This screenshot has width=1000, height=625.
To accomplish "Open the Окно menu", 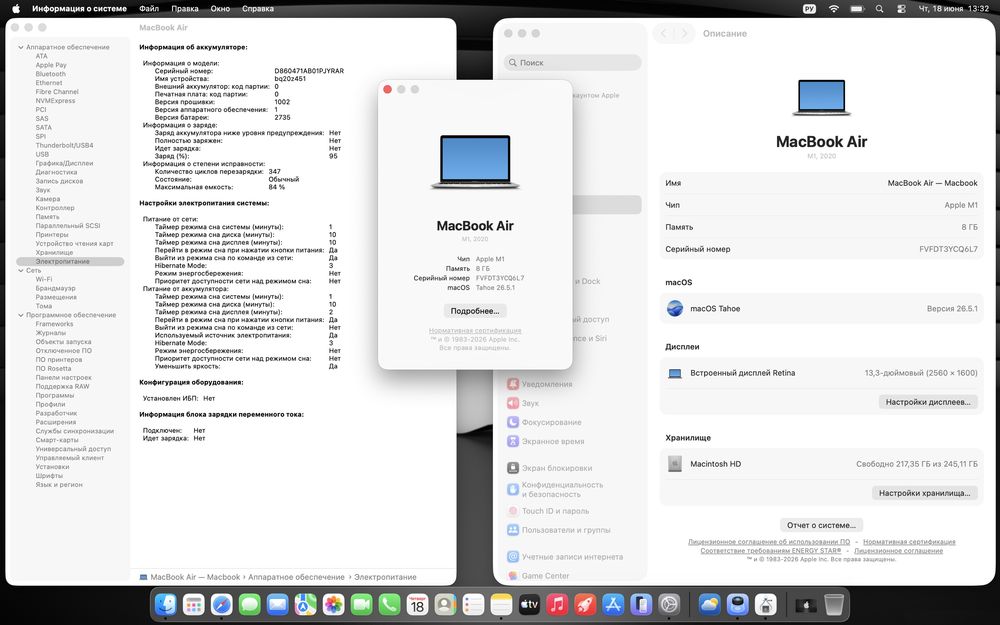I will pyautogui.click(x=220, y=9).
